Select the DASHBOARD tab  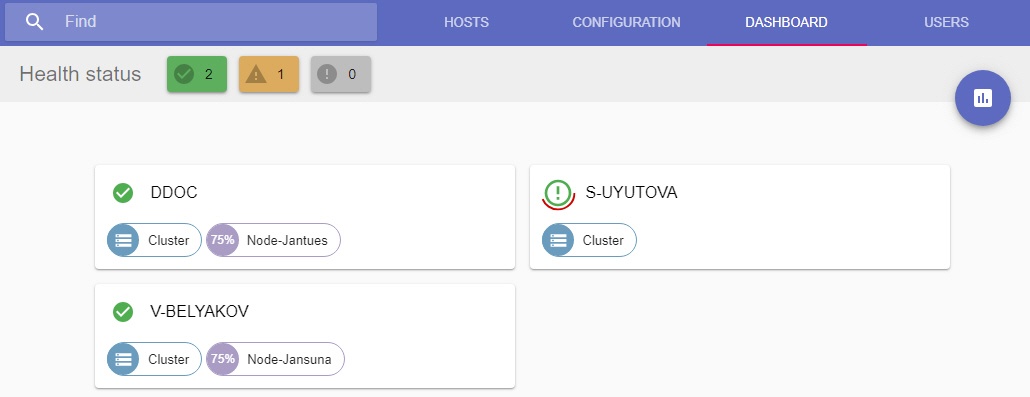pyautogui.click(x=786, y=22)
